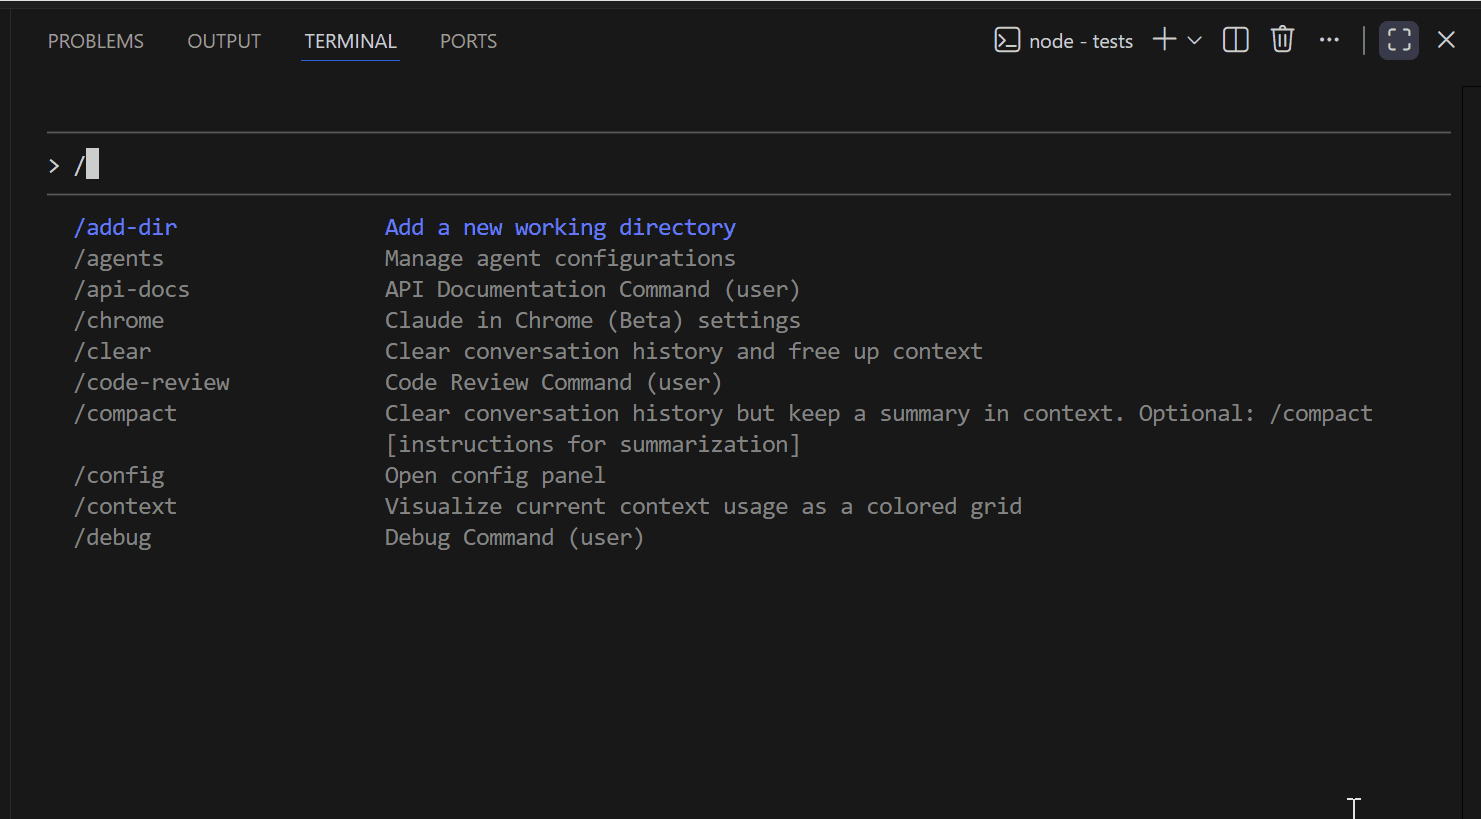The width and height of the screenshot is (1481, 819).
Task: Split the terminal pane
Action: pyautogui.click(x=1236, y=40)
